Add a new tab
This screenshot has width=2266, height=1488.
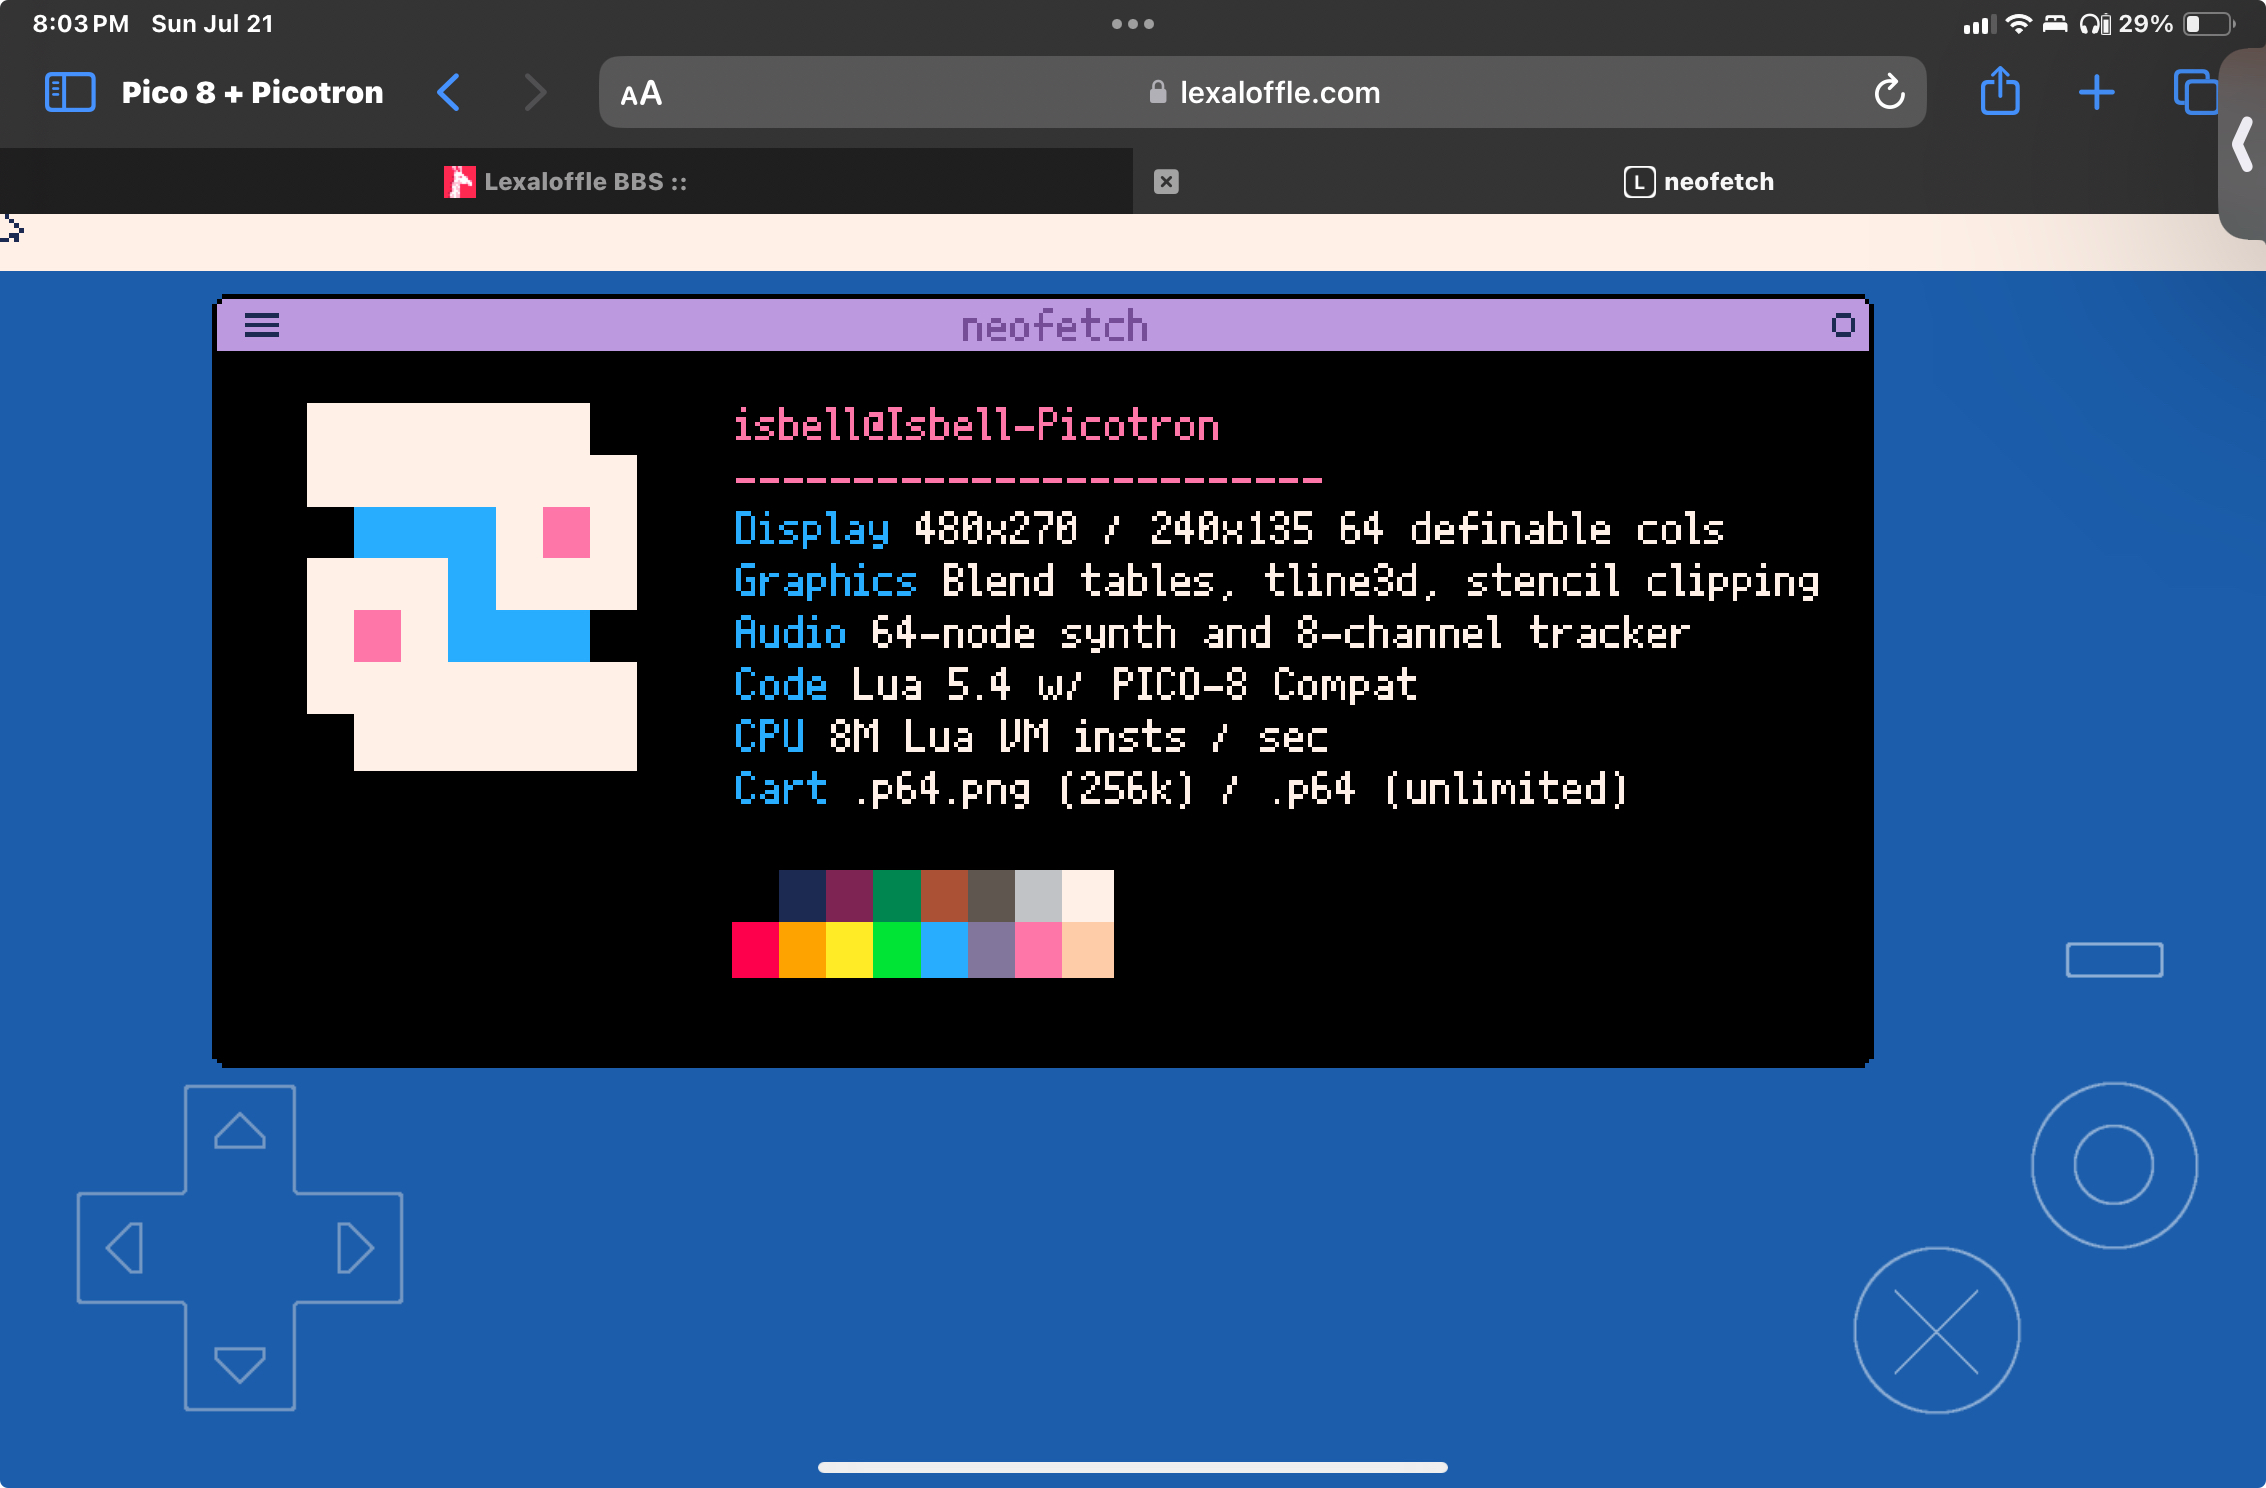click(x=2097, y=92)
